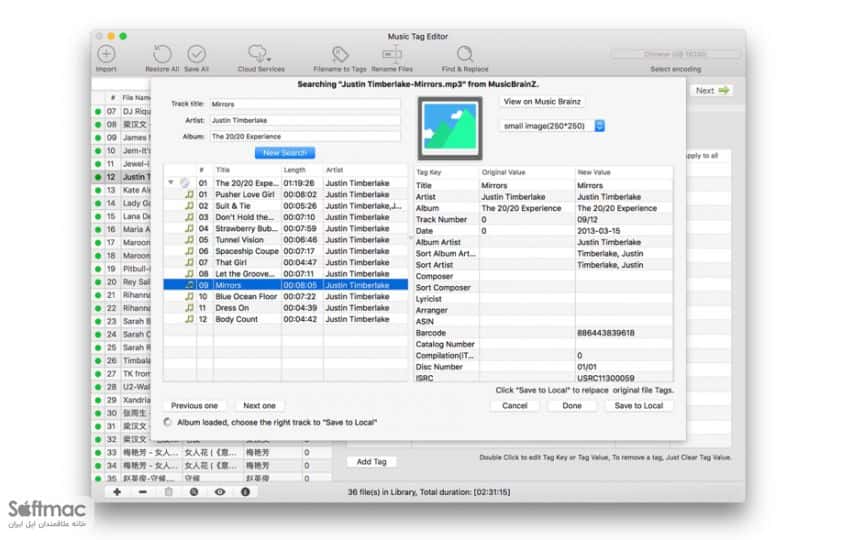Click the search icon in the bottom bar
The width and height of the screenshot is (864, 540).
[x=194, y=492]
